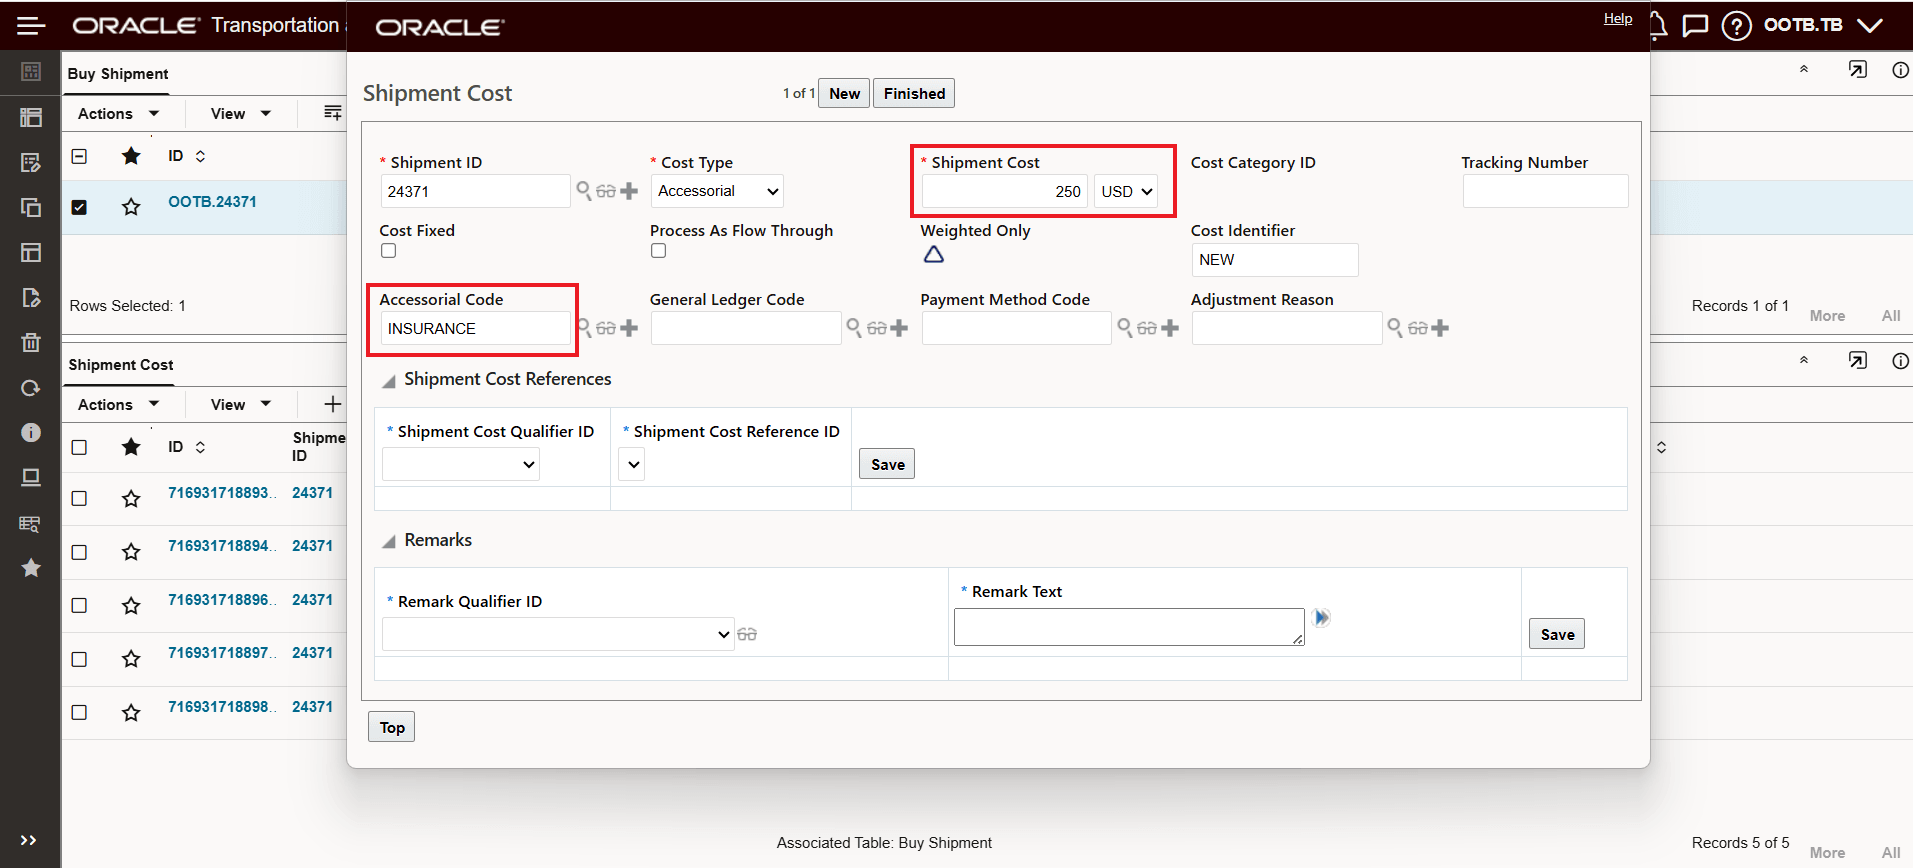
Task: Favorite the OOTB.24371 shipment star
Action: pyautogui.click(x=131, y=207)
